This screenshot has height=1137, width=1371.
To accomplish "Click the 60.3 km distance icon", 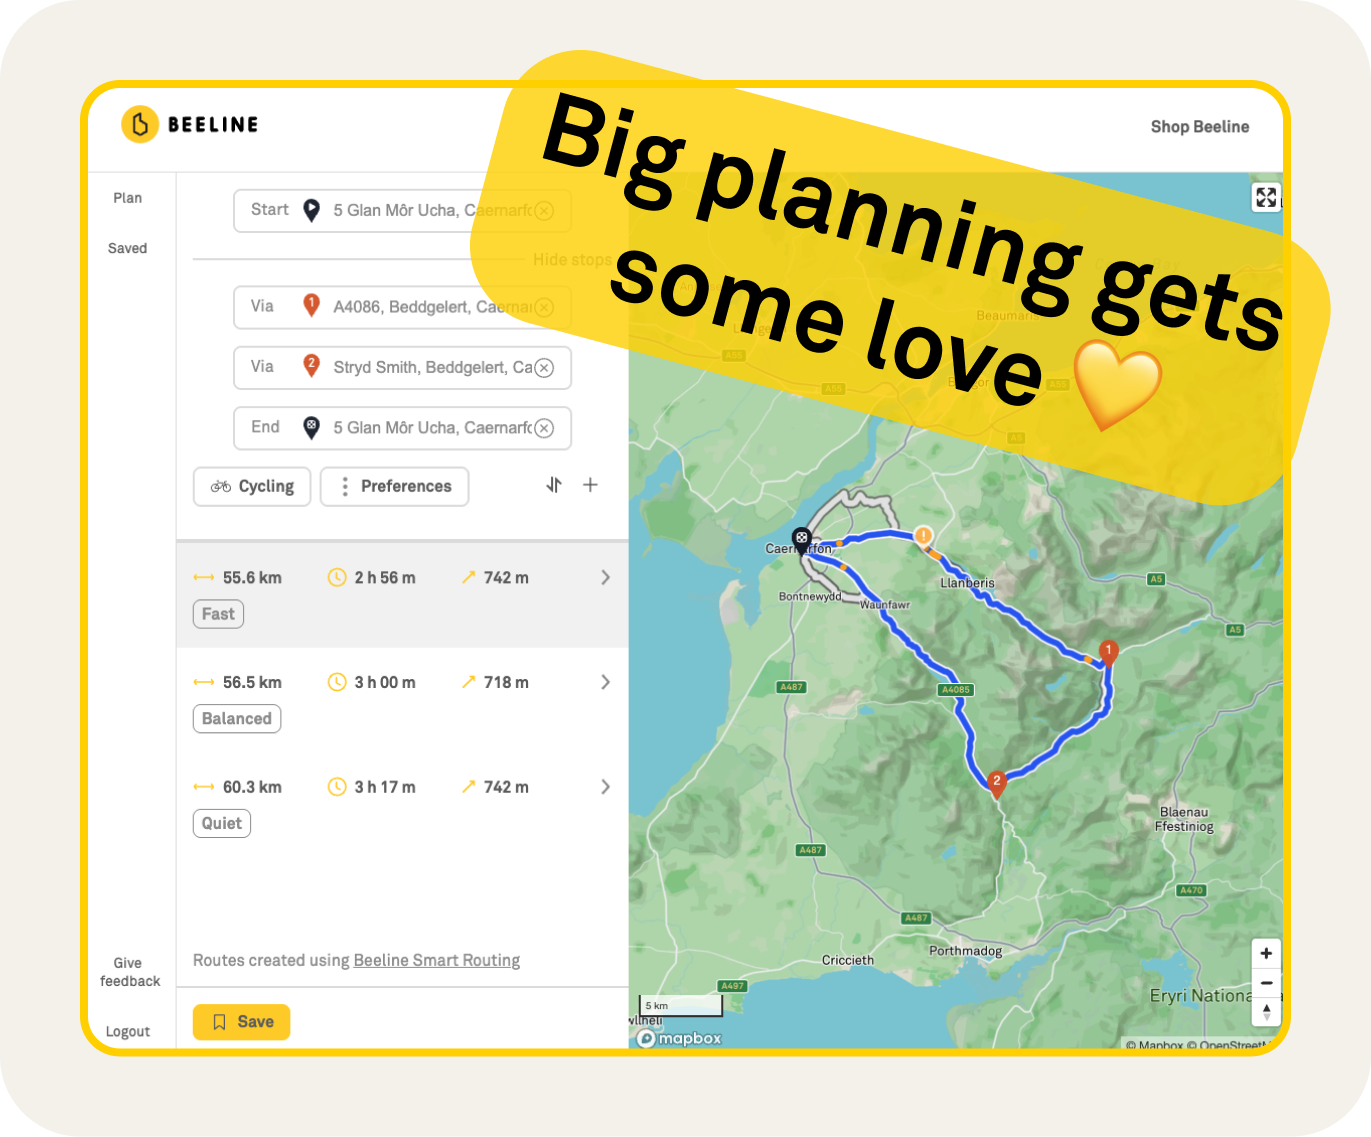I will [204, 787].
